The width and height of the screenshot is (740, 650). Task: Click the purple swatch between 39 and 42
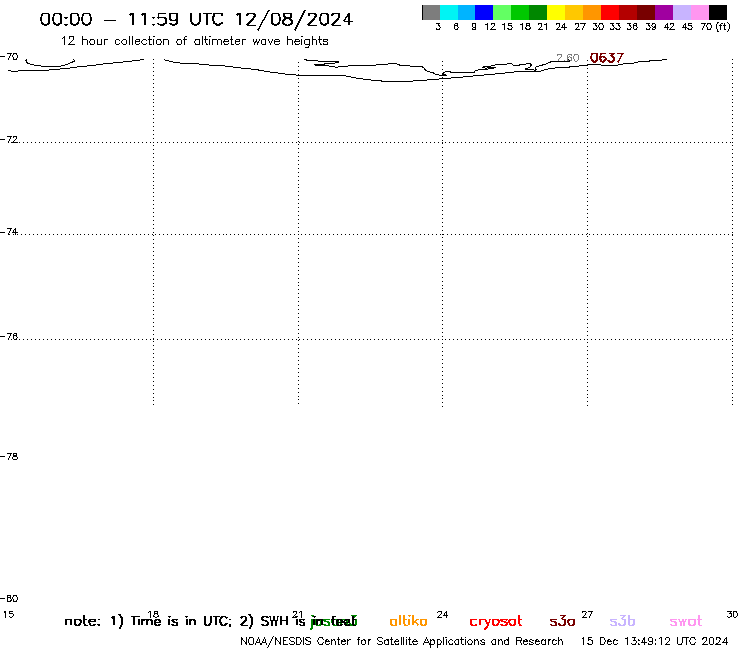coord(664,12)
